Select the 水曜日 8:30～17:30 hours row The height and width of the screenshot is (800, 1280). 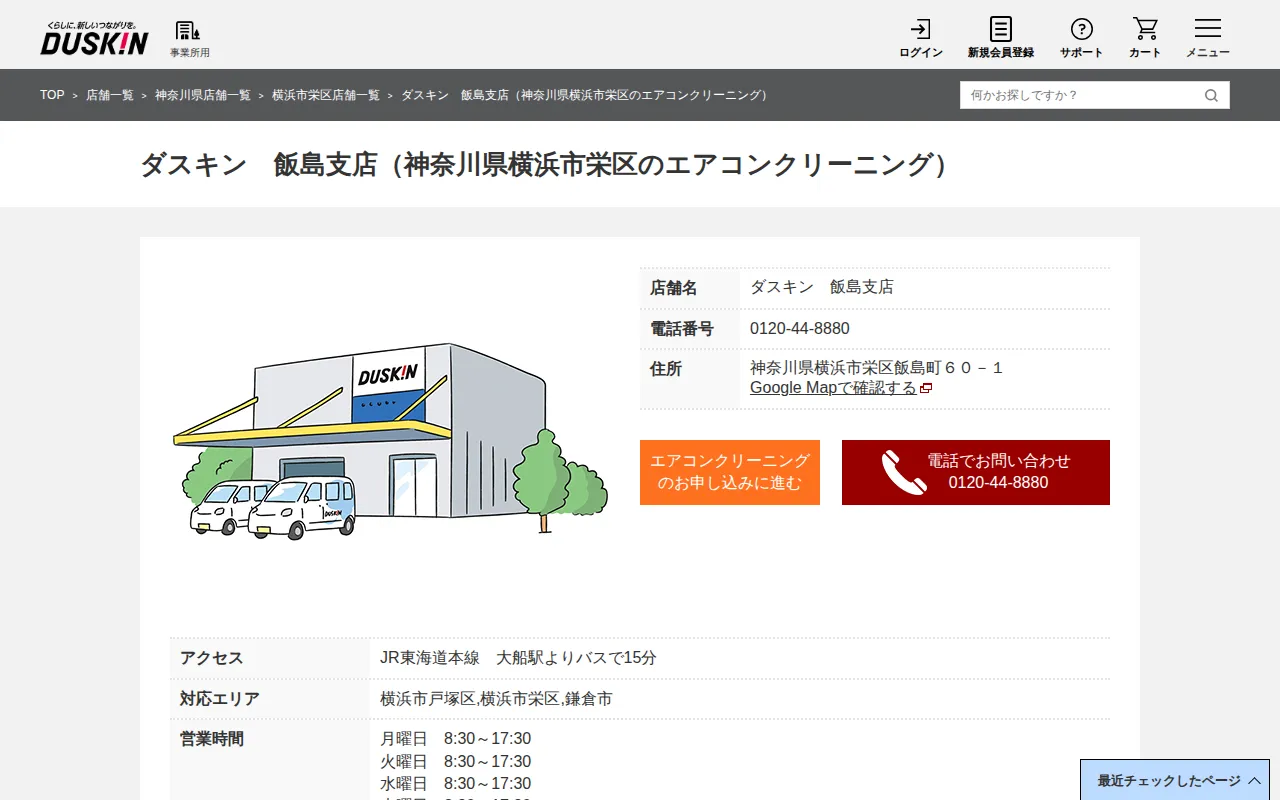coord(456,784)
